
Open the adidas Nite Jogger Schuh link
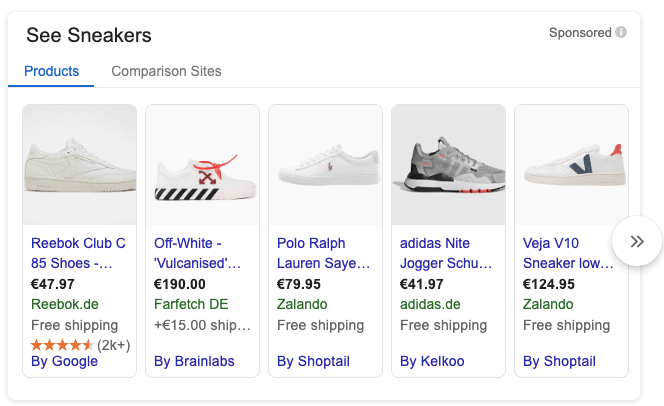click(446, 253)
